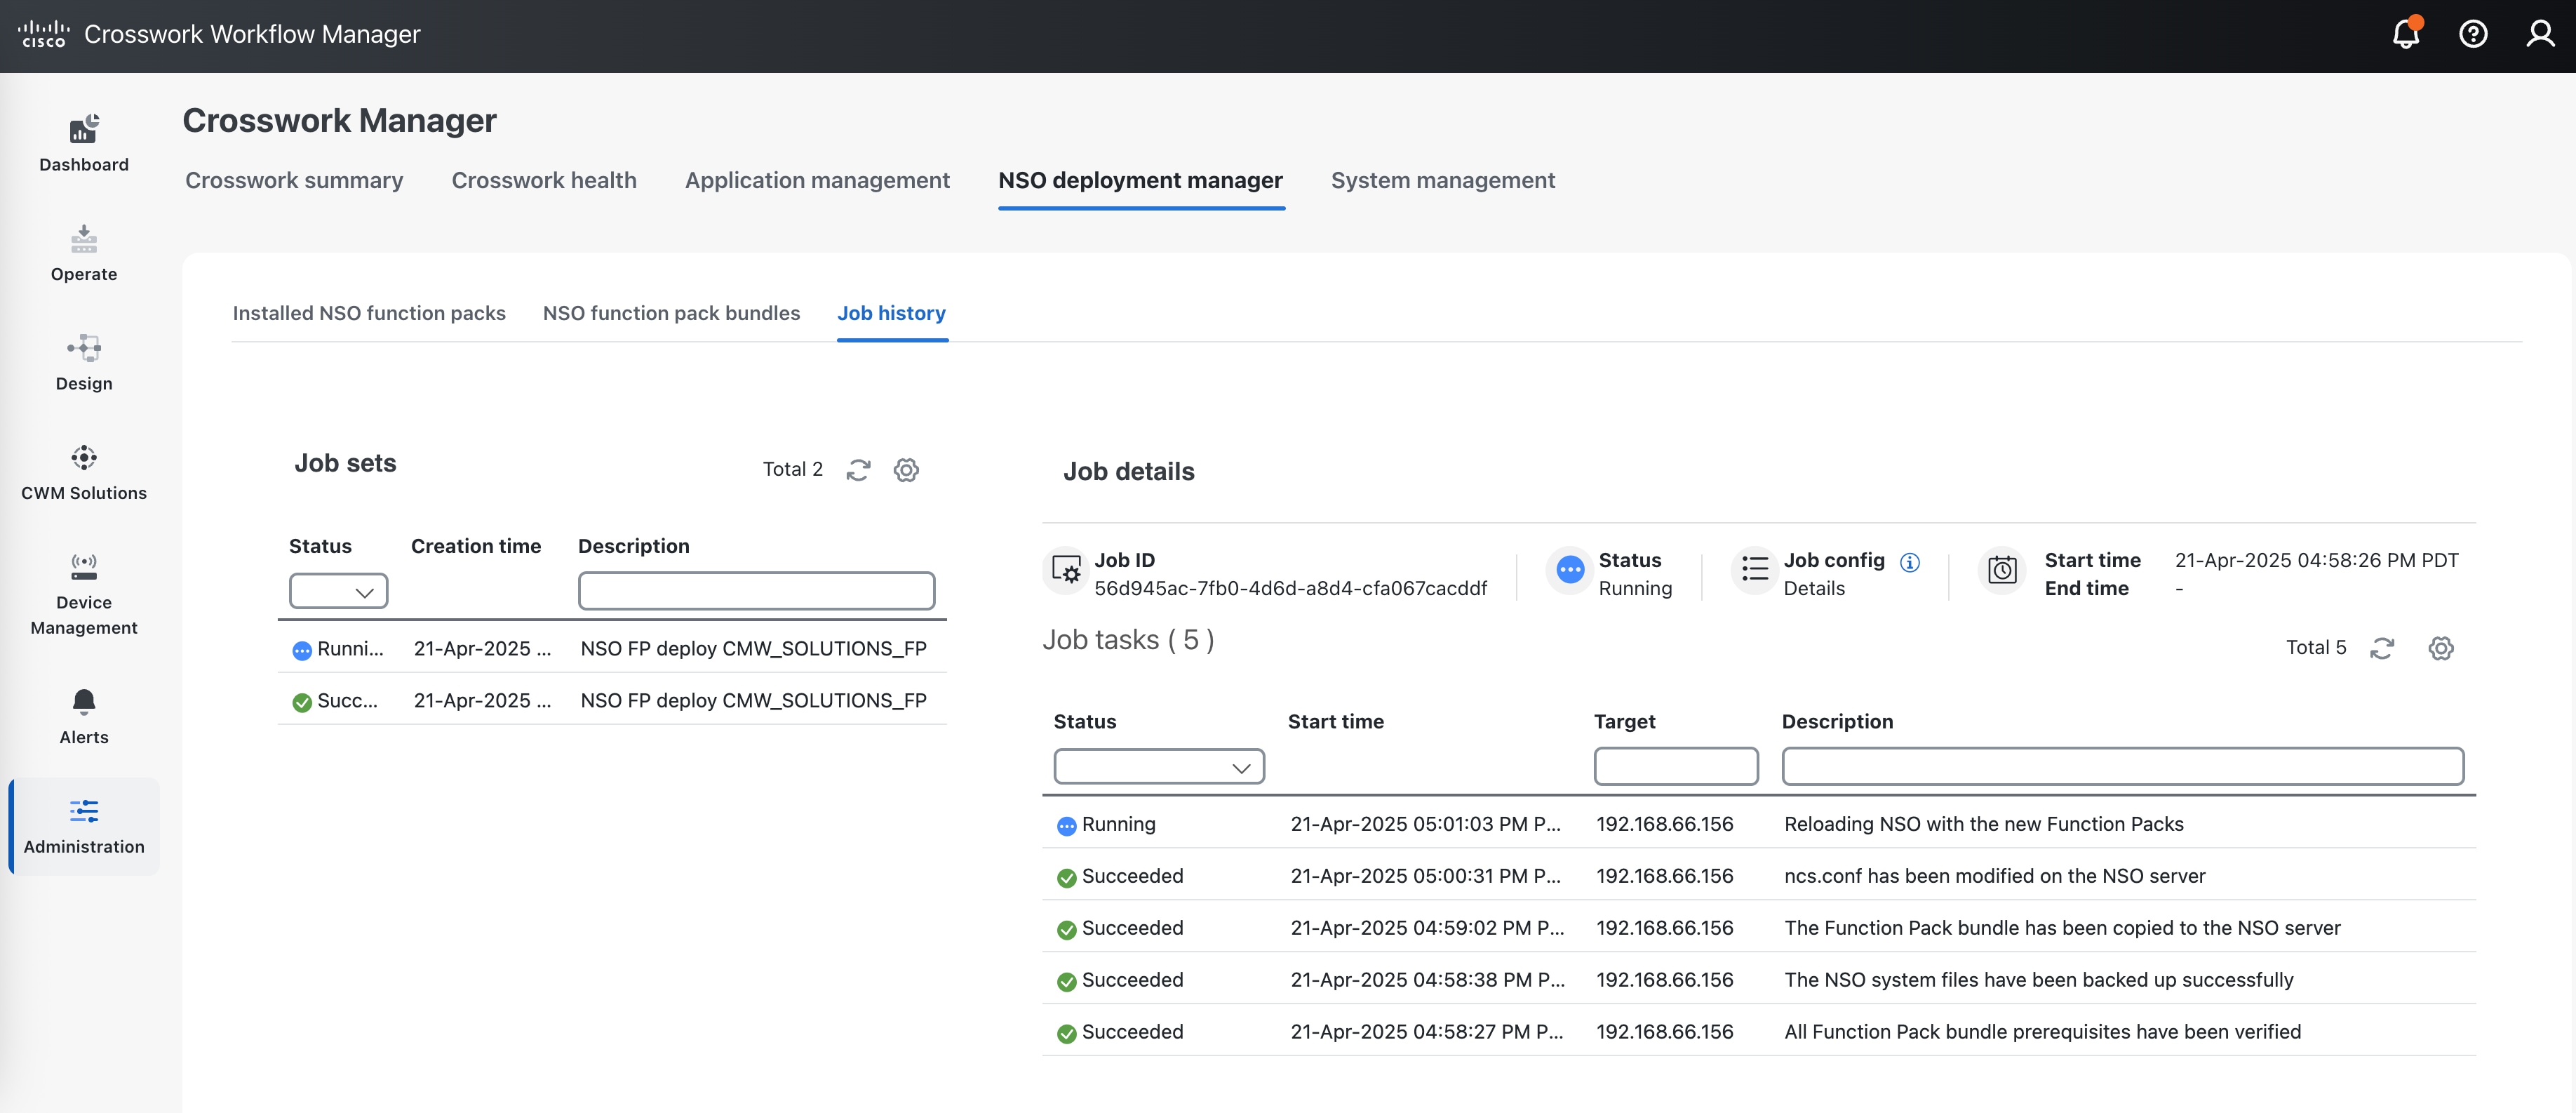Click the Job tasks Description filter field

pos(2122,767)
